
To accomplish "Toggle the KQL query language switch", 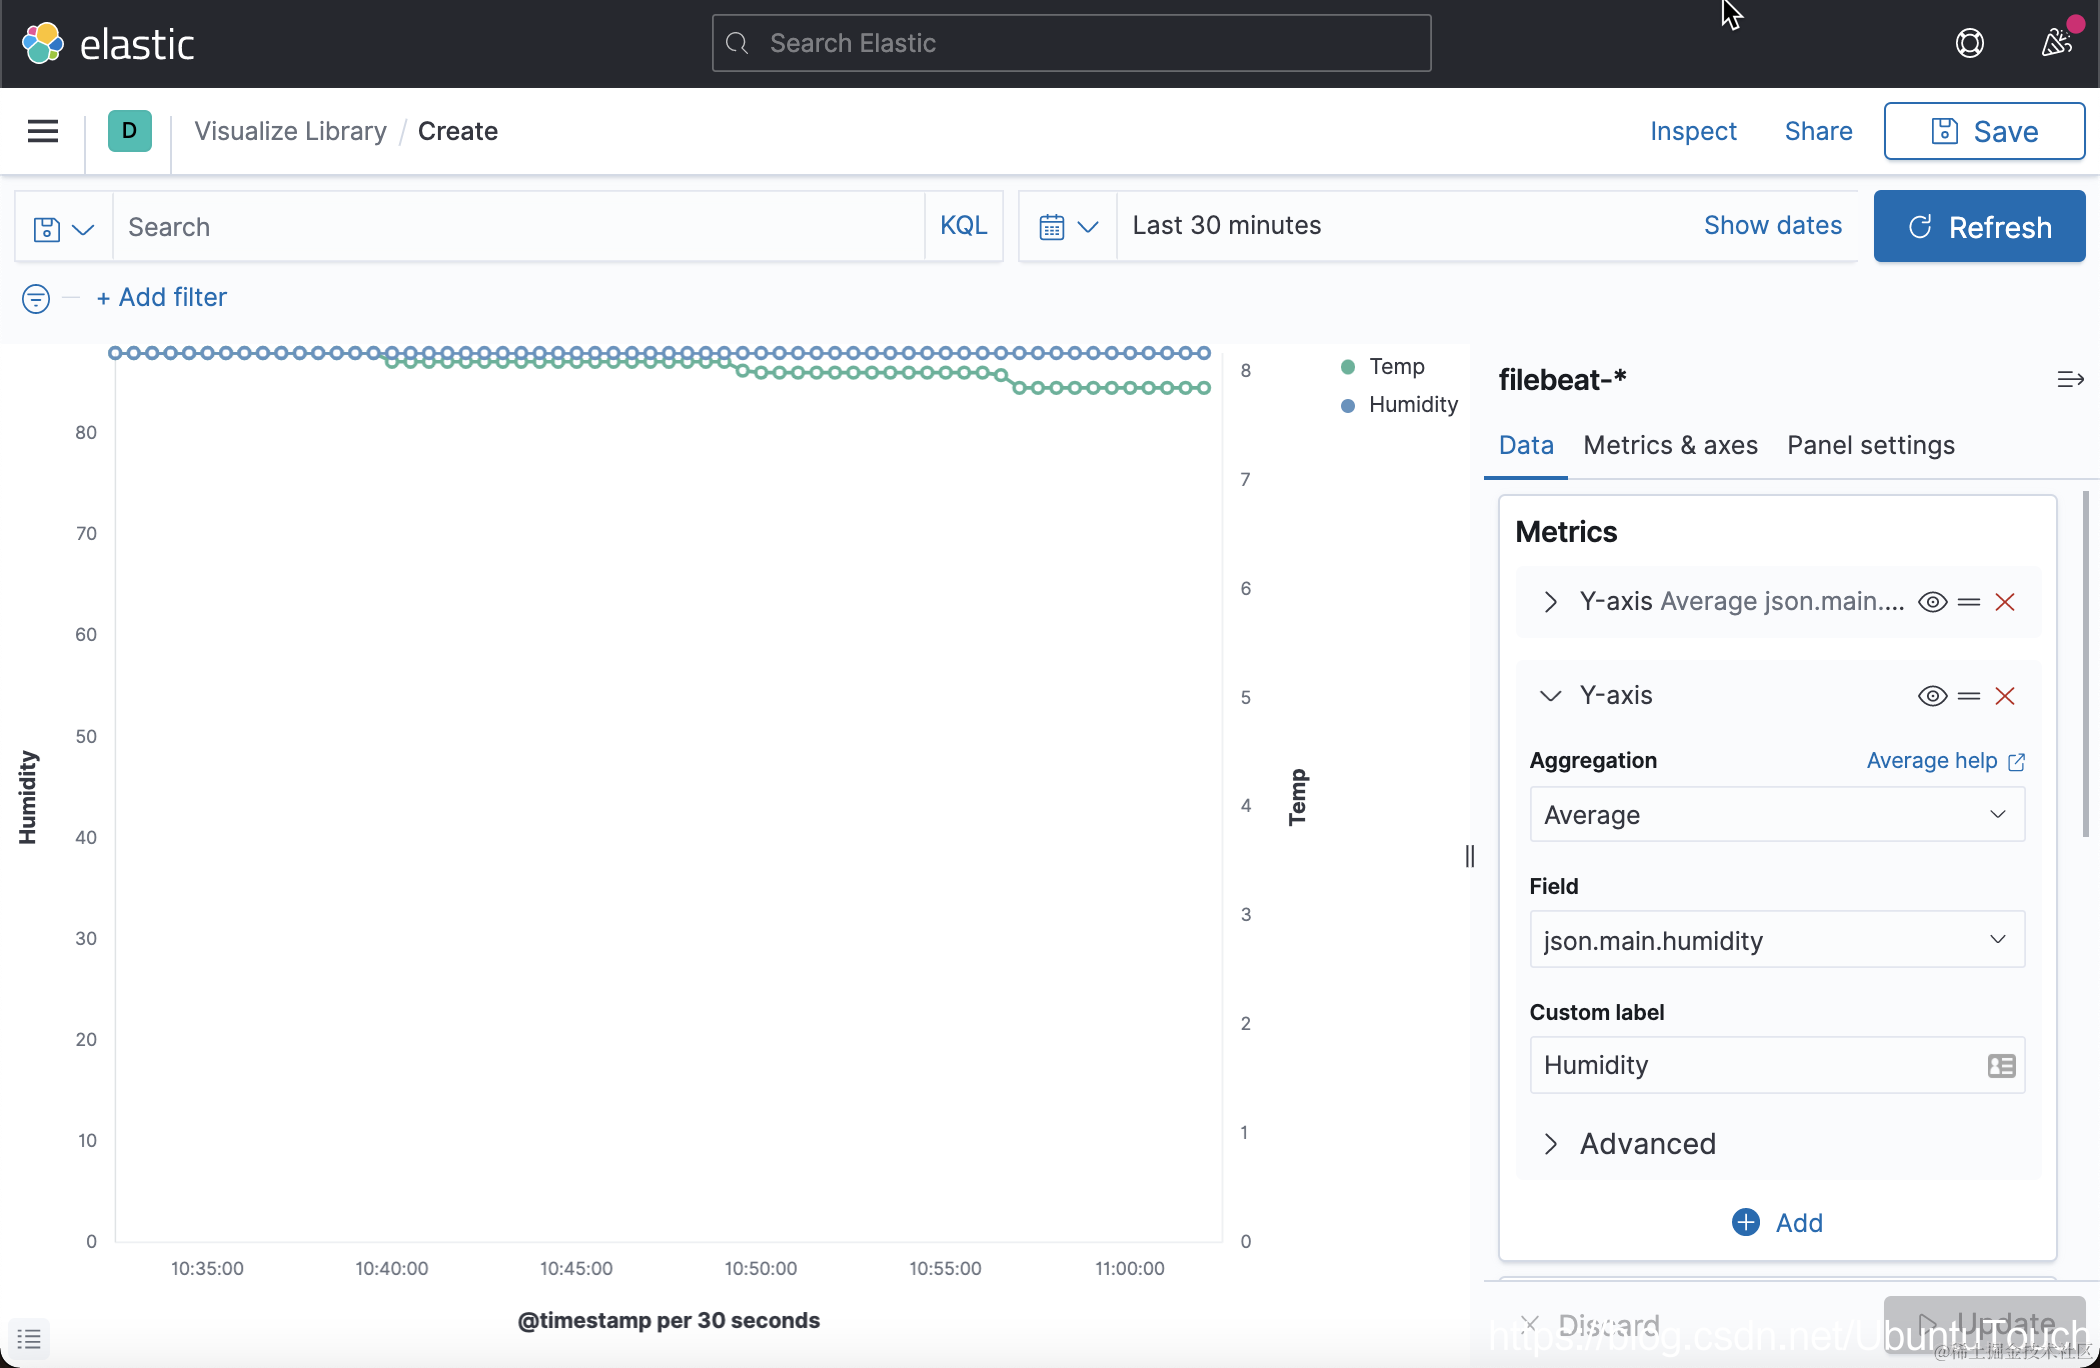I will [963, 226].
